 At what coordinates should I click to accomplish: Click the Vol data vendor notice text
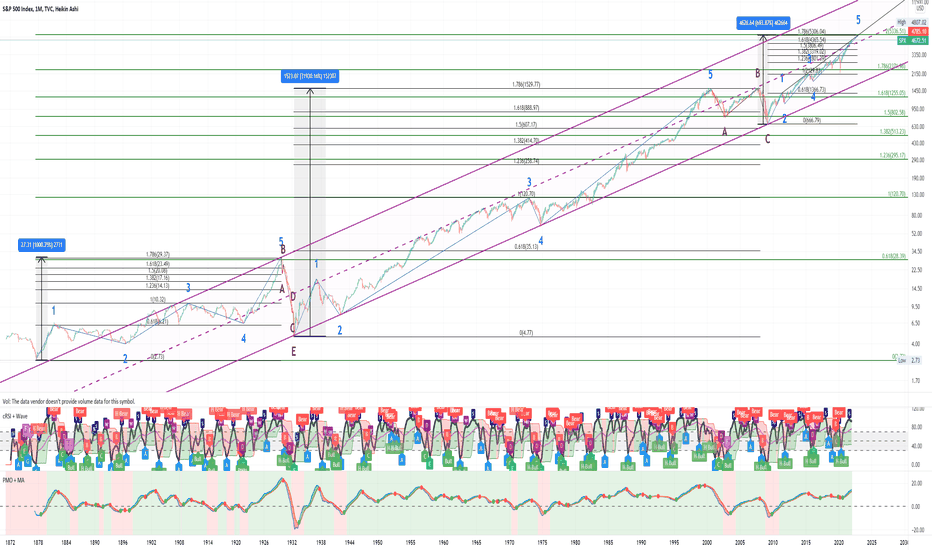(x=69, y=402)
